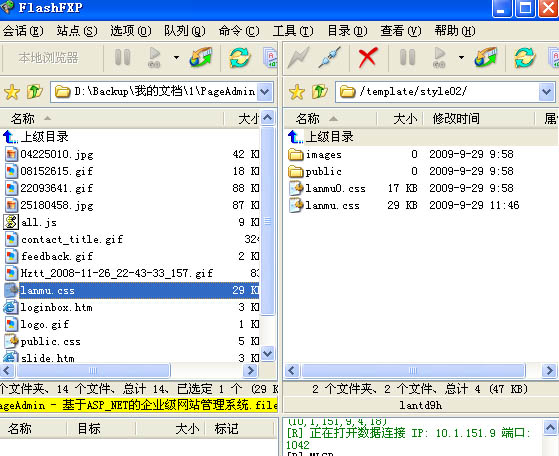Refresh the local file list
This screenshot has height=456, width=559.
240,57
